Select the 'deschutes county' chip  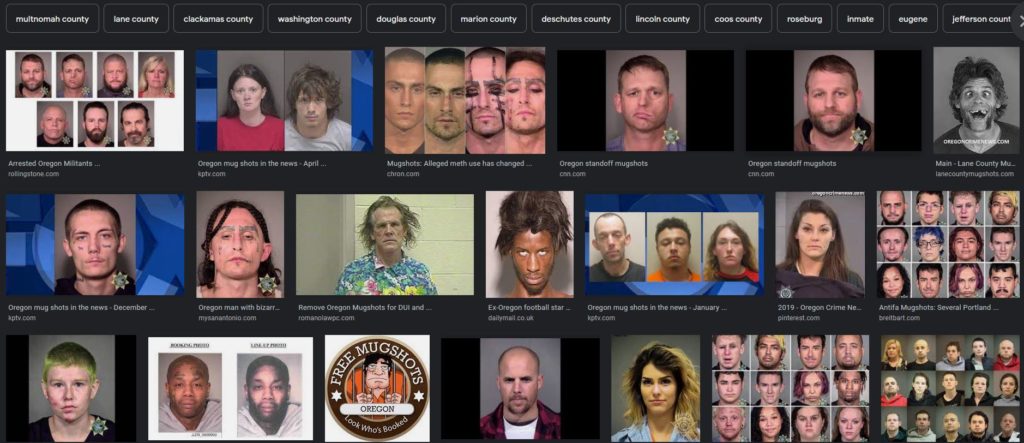pyautogui.click(x=576, y=19)
